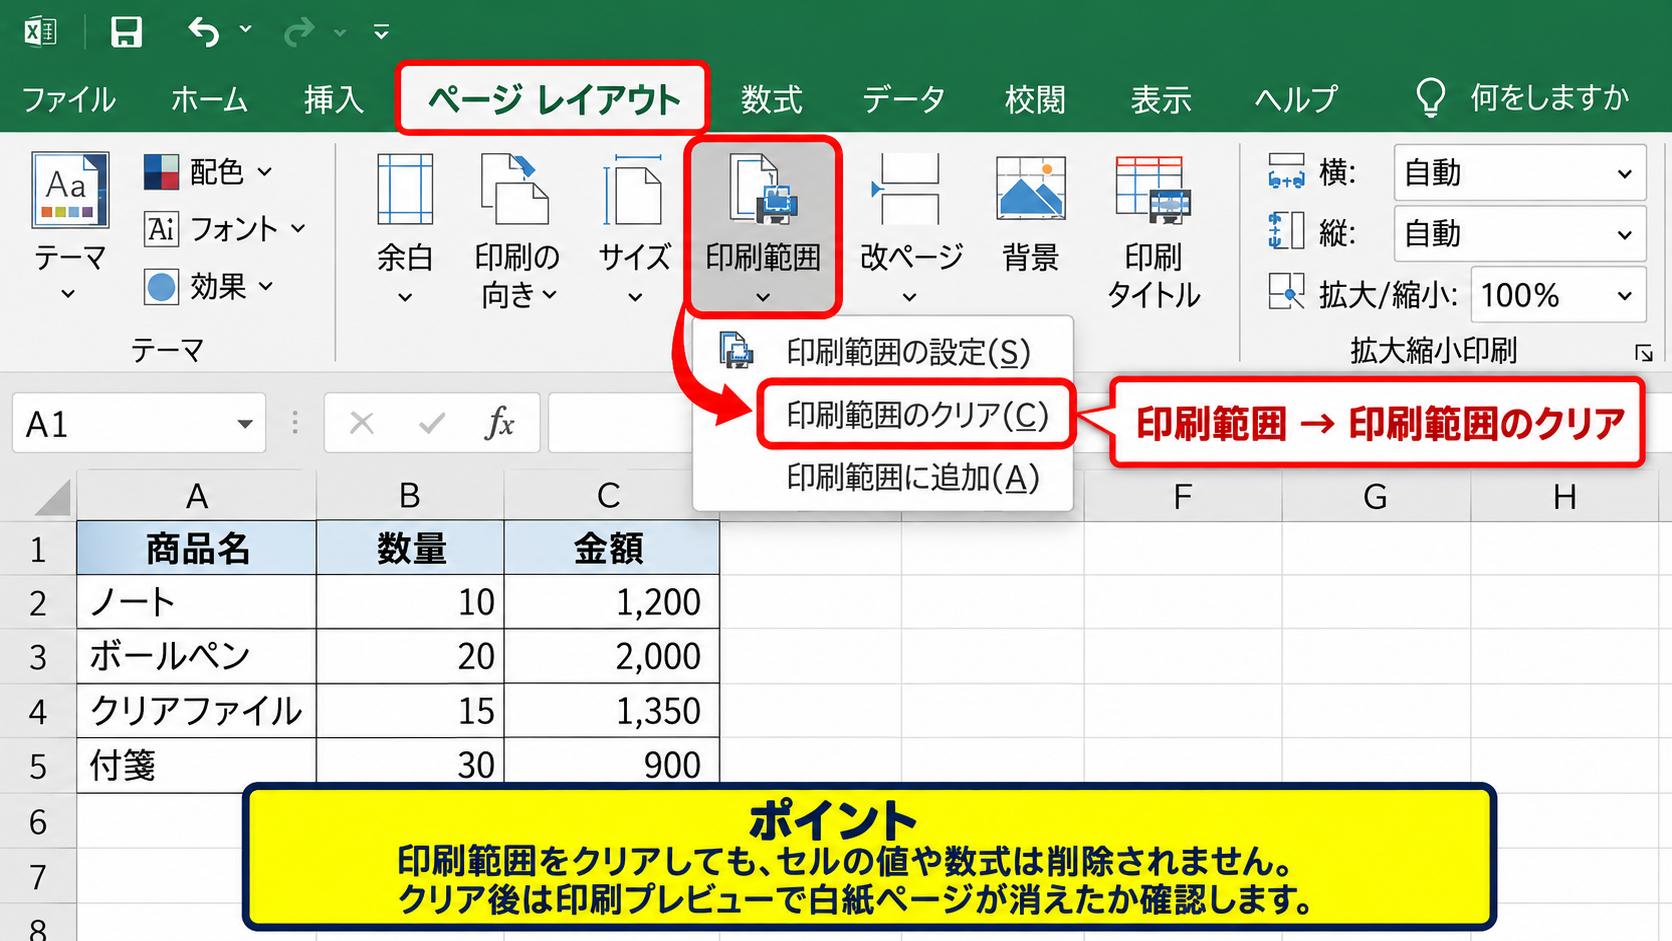The image size is (1672, 941).
Task: Open the 効果 theme effects menu
Action: [x=209, y=287]
